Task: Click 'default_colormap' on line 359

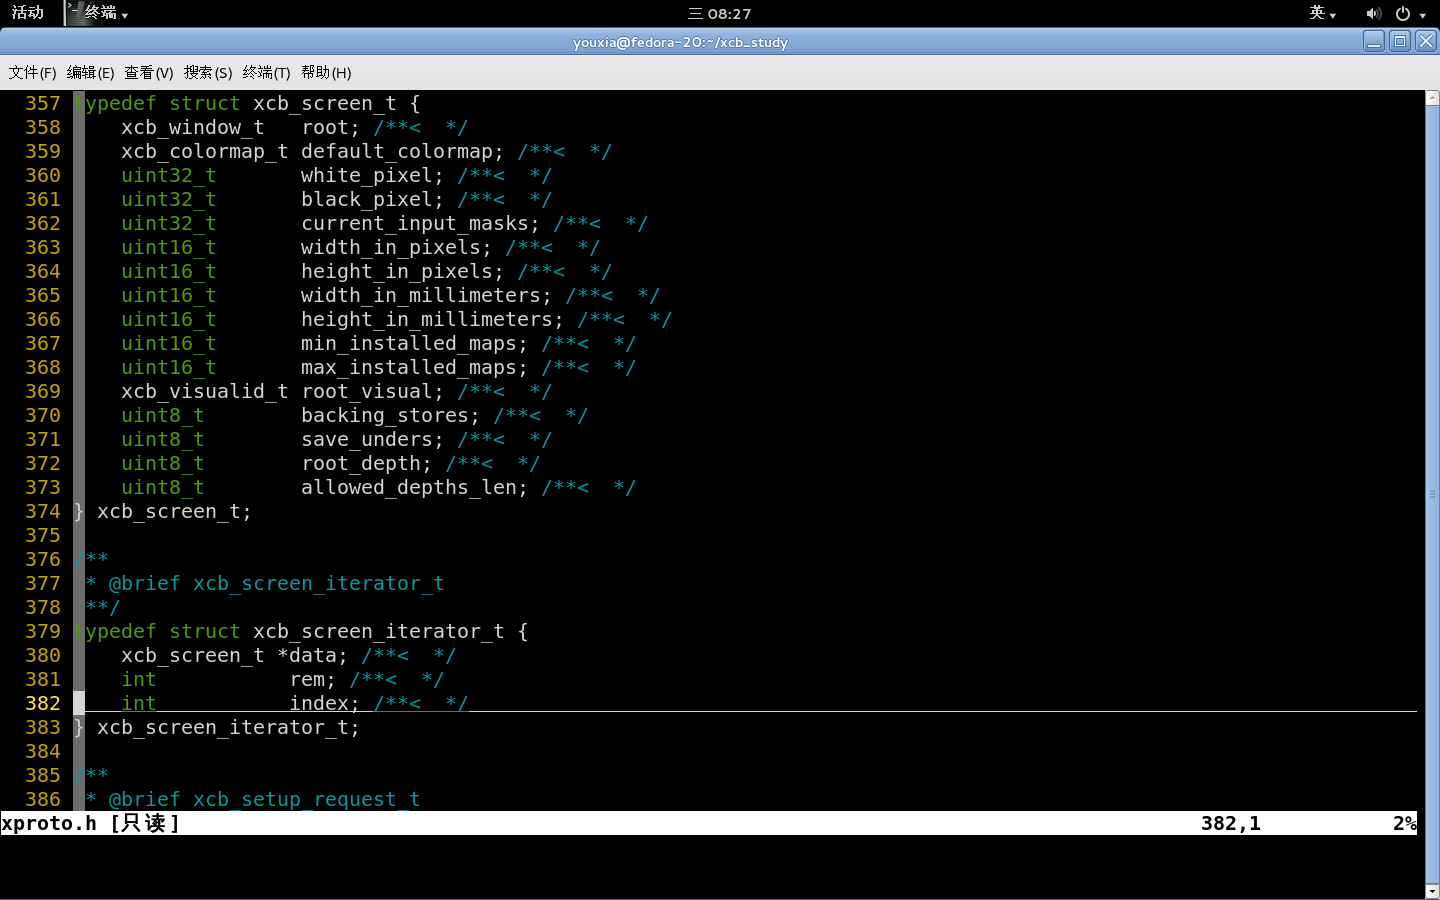Action: pyautogui.click(x=397, y=151)
